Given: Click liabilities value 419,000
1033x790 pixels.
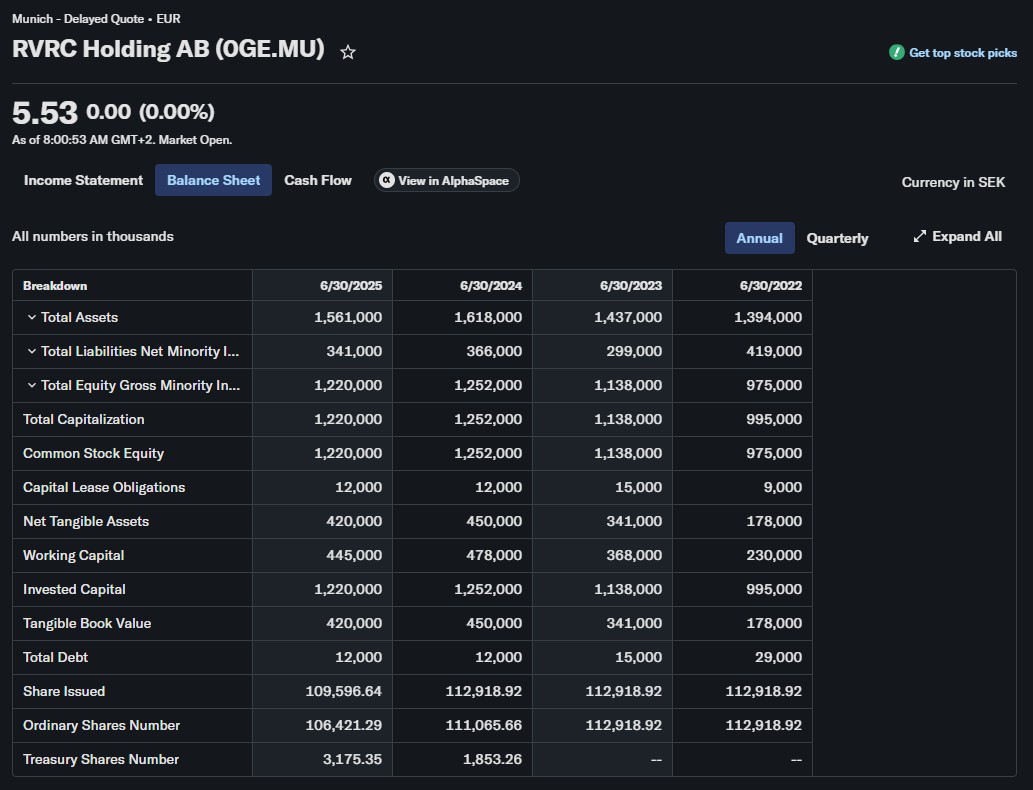Looking at the screenshot, I should coord(774,351).
